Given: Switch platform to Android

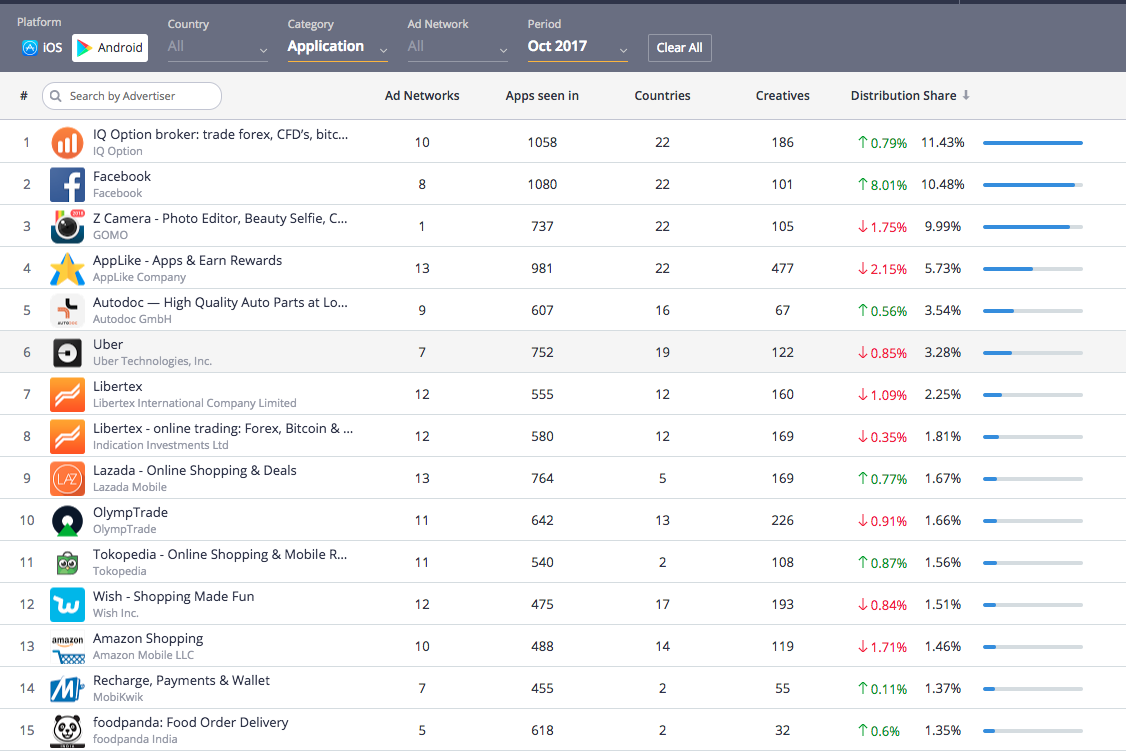Looking at the screenshot, I should point(110,47).
